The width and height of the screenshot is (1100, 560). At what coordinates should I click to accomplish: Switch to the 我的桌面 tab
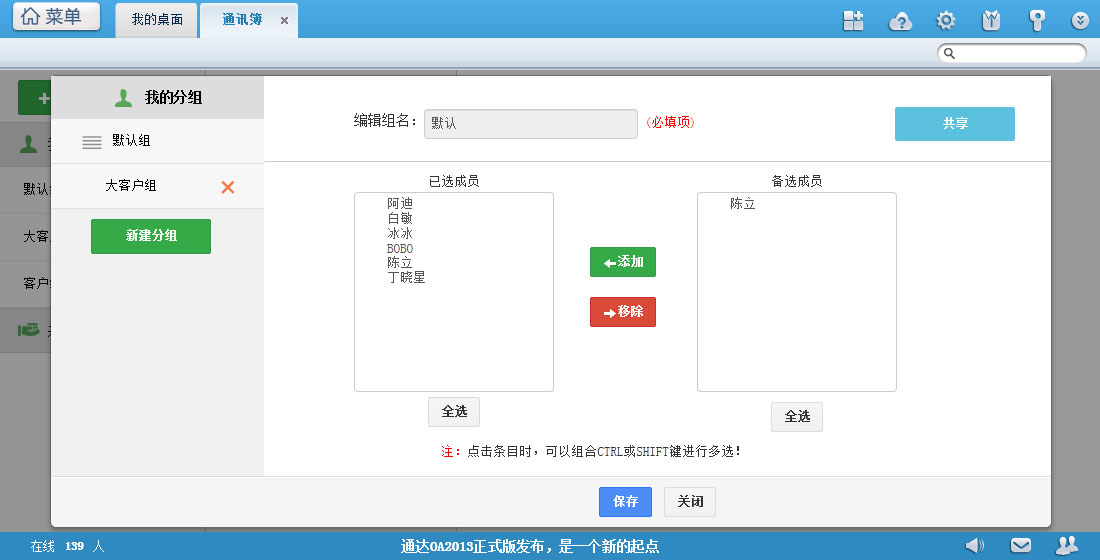(x=157, y=20)
